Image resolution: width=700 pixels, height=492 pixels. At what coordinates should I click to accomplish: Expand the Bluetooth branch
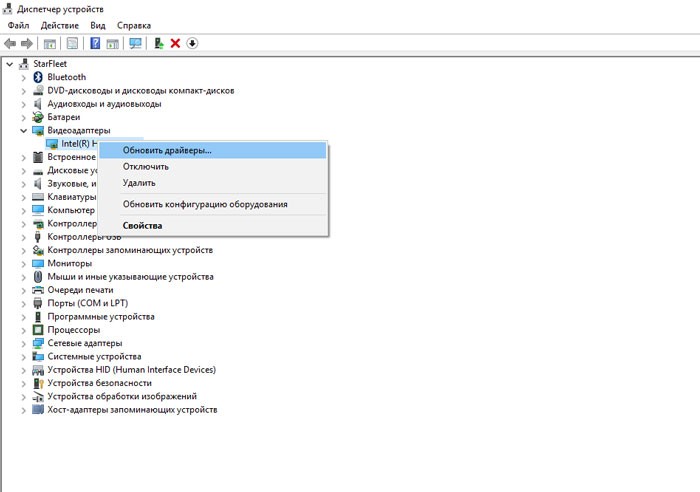pos(23,77)
